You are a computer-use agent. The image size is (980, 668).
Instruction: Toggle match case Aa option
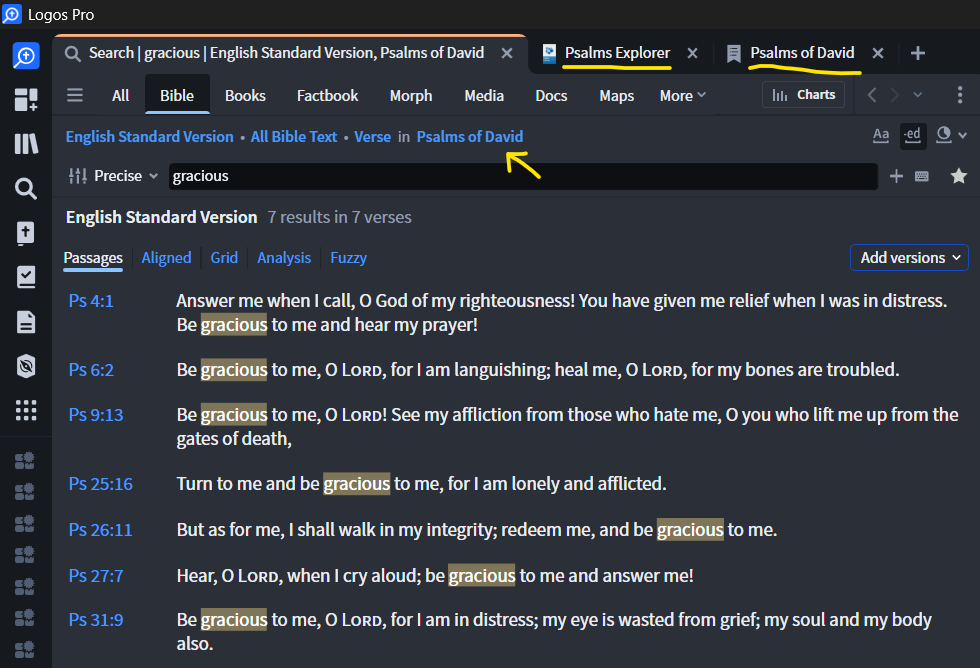click(881, 135)
